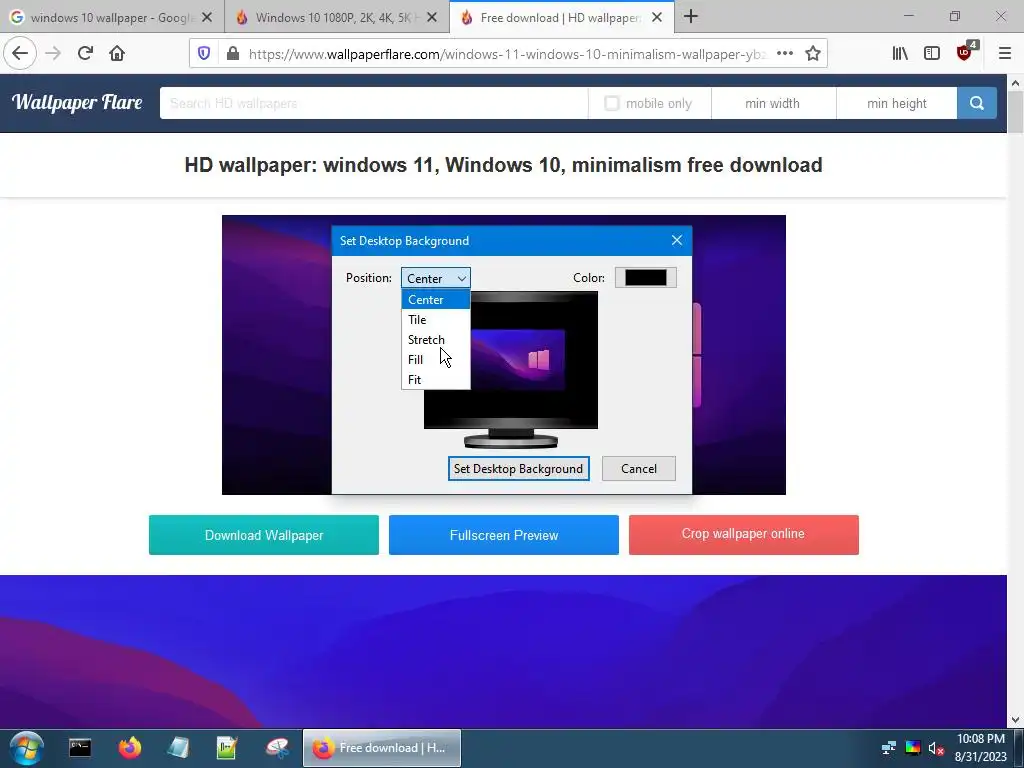The image size is (1024, 768).
Task: Open the notepad-like taskbar icon
Action: pyautogui.click(x=178, y=748)
